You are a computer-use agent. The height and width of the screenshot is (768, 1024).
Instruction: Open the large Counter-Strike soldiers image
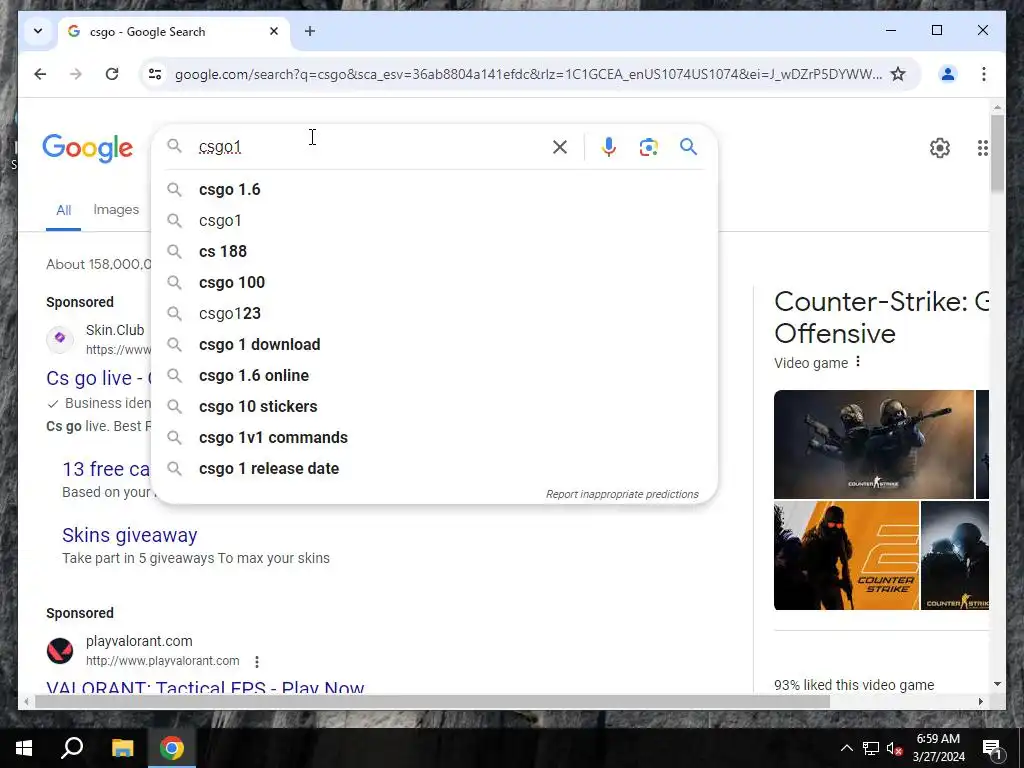point(874,444)
